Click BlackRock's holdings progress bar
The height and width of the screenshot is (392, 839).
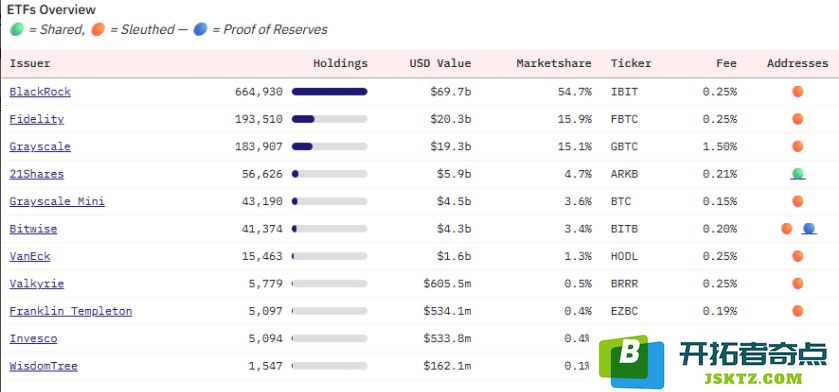tap(330, 91)
